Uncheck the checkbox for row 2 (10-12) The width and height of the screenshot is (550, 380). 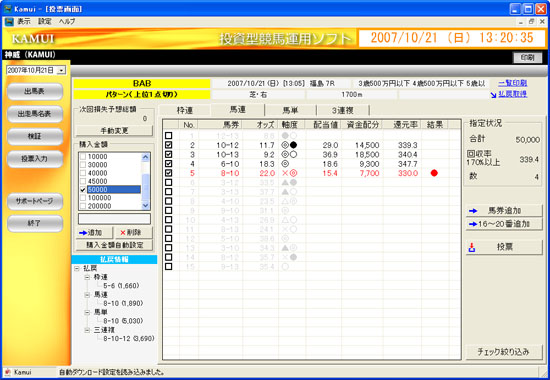(x=168, y=145)
